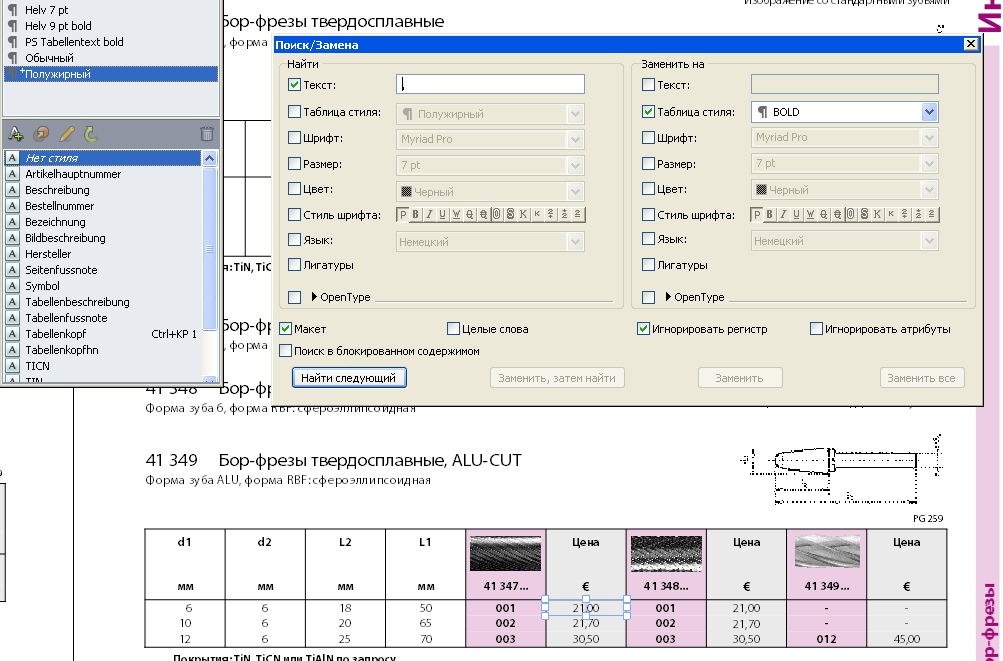
Task: Expand the OpenType section under Найти
Action: (314, 297)
